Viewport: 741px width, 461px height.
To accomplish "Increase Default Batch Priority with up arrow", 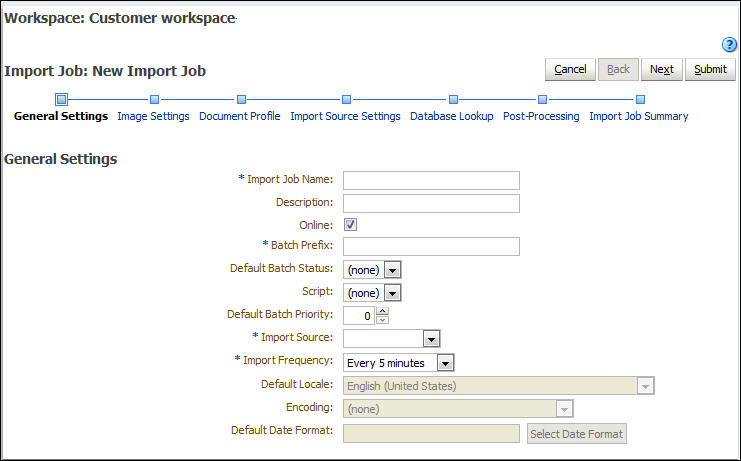I will 382,311.
